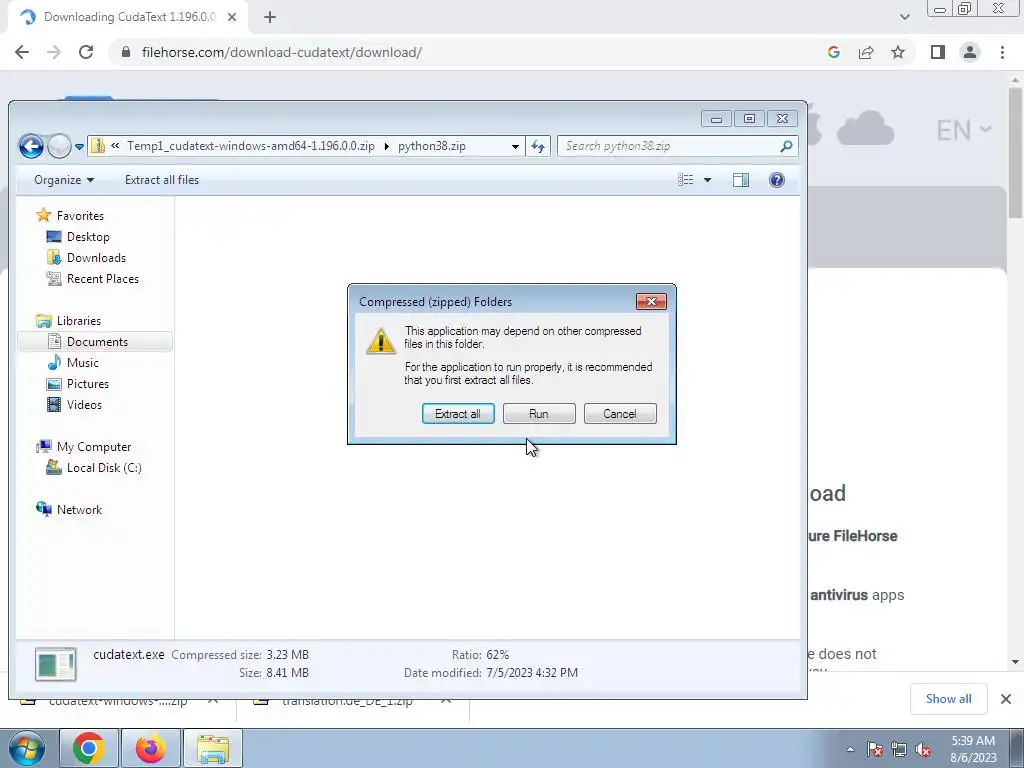Open the Organize menu
Image resolution: width=1024 pixels, height=768 pixels.
pos(63,180)
